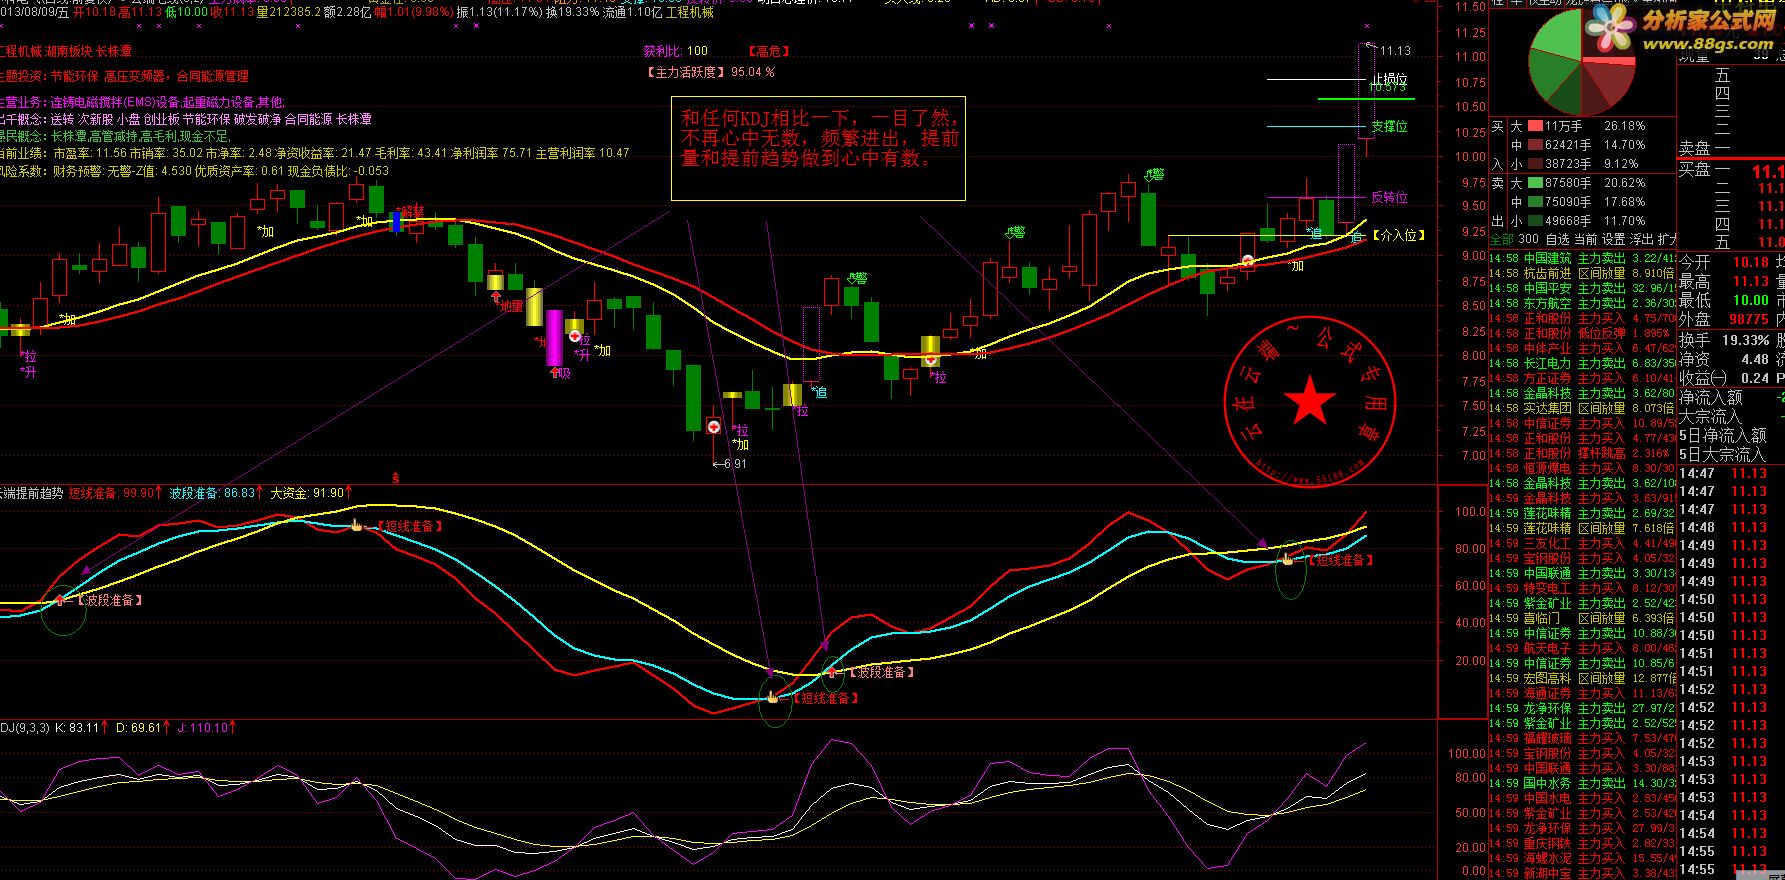1785x880 pixels.
Task: Click the hand icon beside first 【波段准备】 signal
Action: point(60,599)
